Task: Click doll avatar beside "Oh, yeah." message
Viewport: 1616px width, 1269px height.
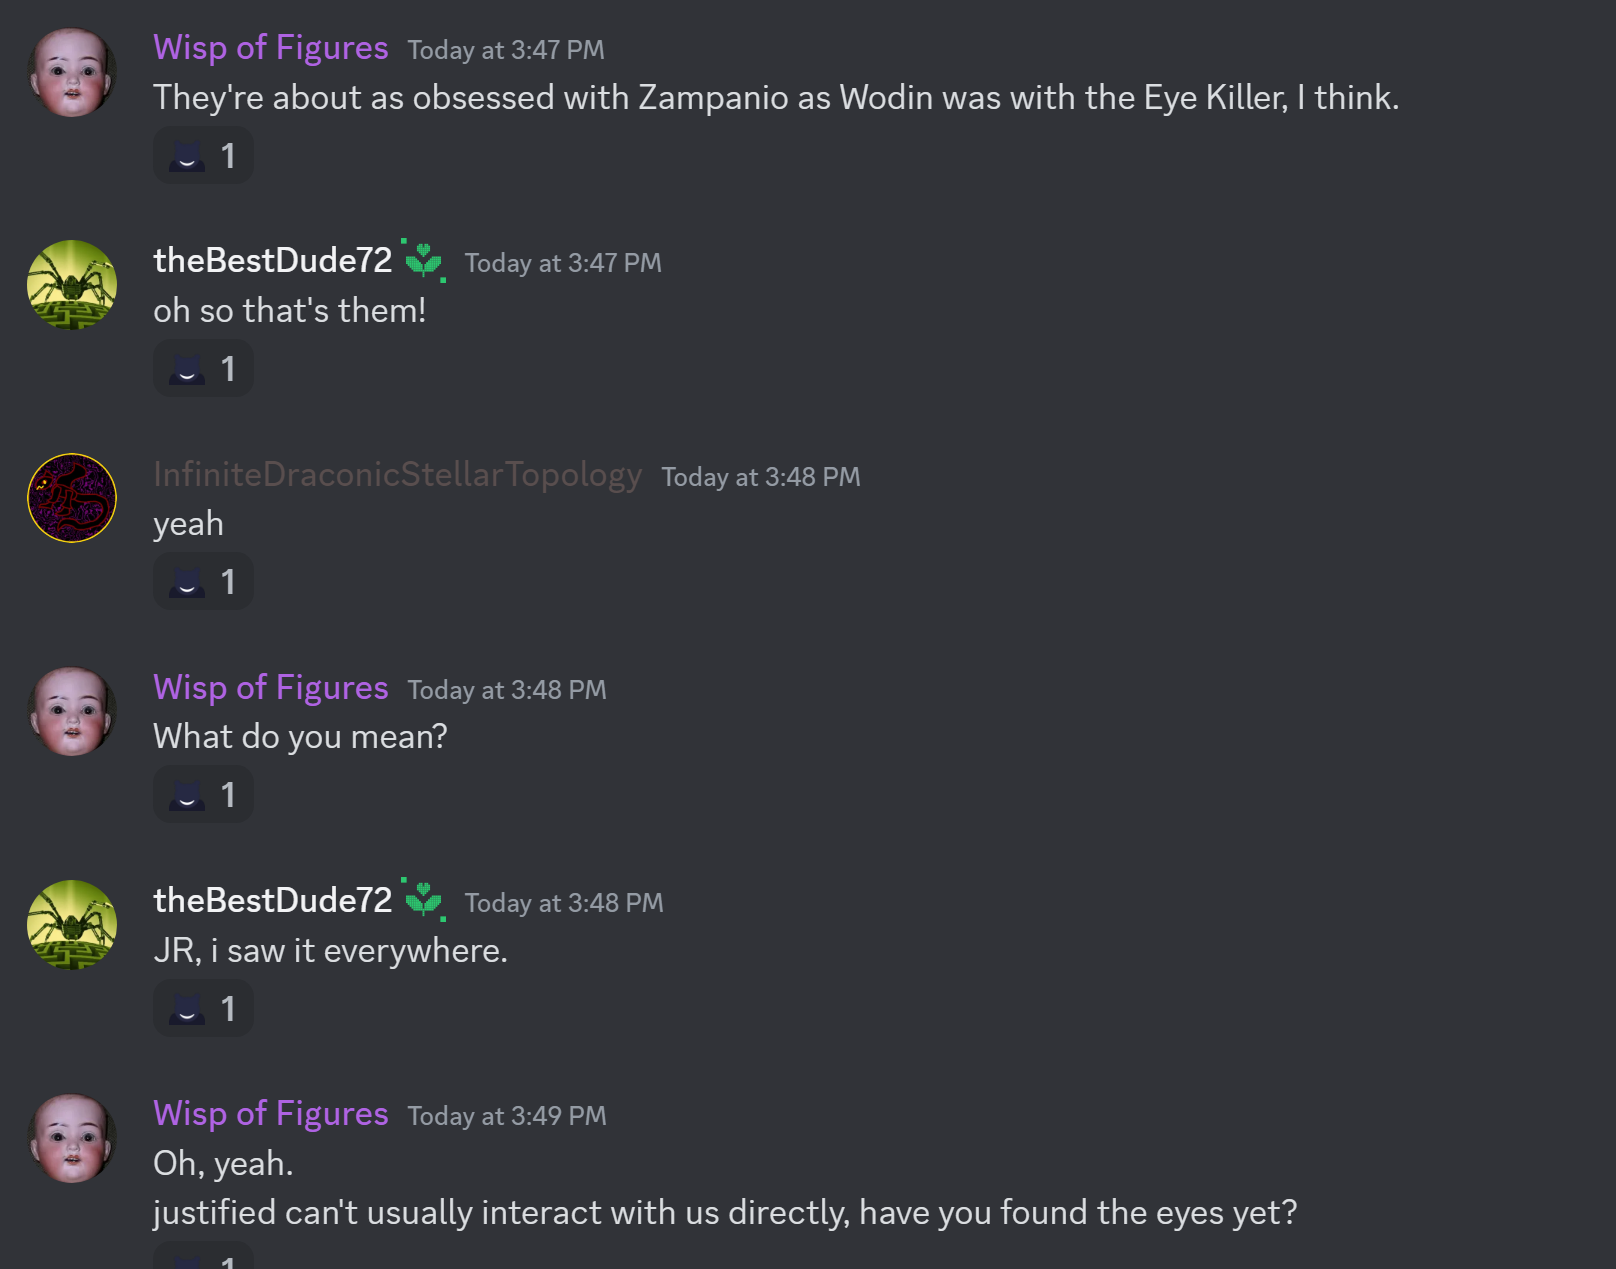Action: tap(72, 1138)
